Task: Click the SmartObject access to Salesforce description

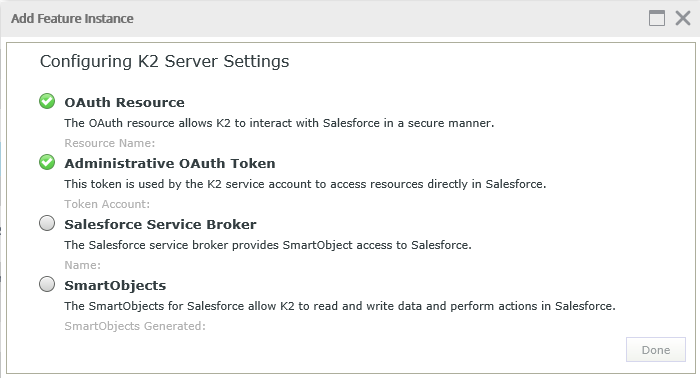Action: pyautogui.click(x=268, y=245)
